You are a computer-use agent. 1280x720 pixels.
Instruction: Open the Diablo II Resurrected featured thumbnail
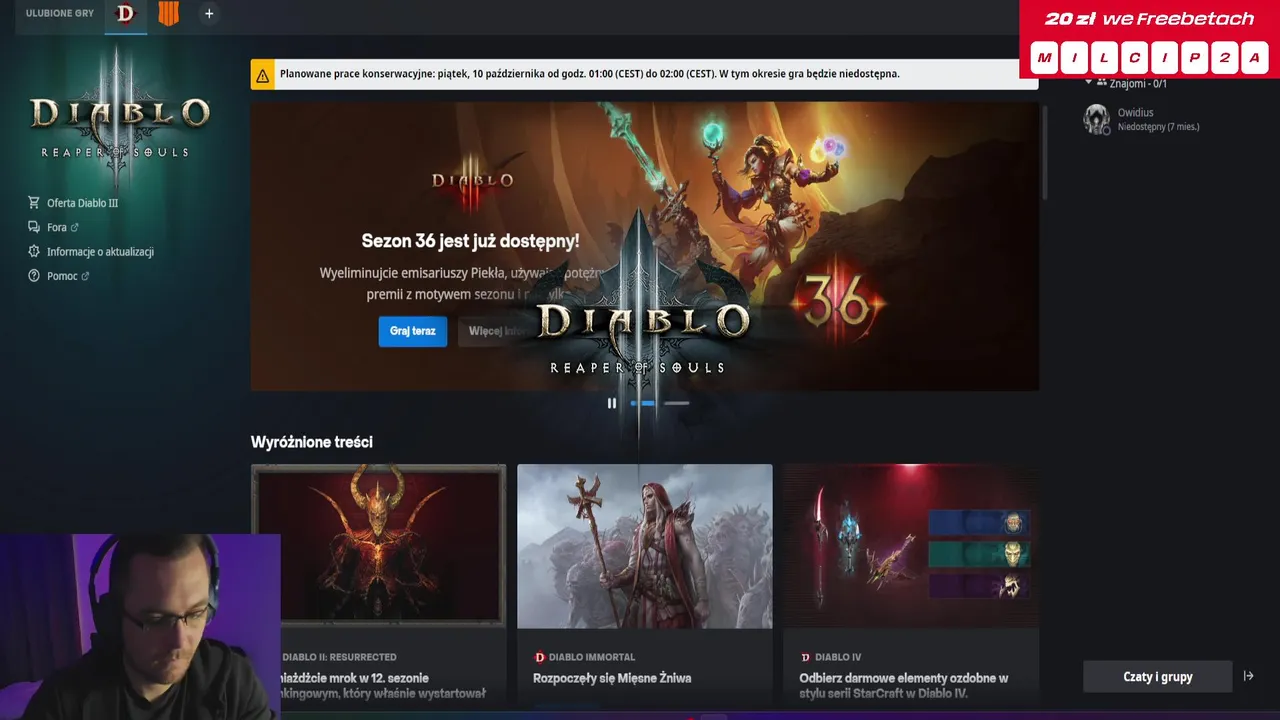tap(378, 546)
